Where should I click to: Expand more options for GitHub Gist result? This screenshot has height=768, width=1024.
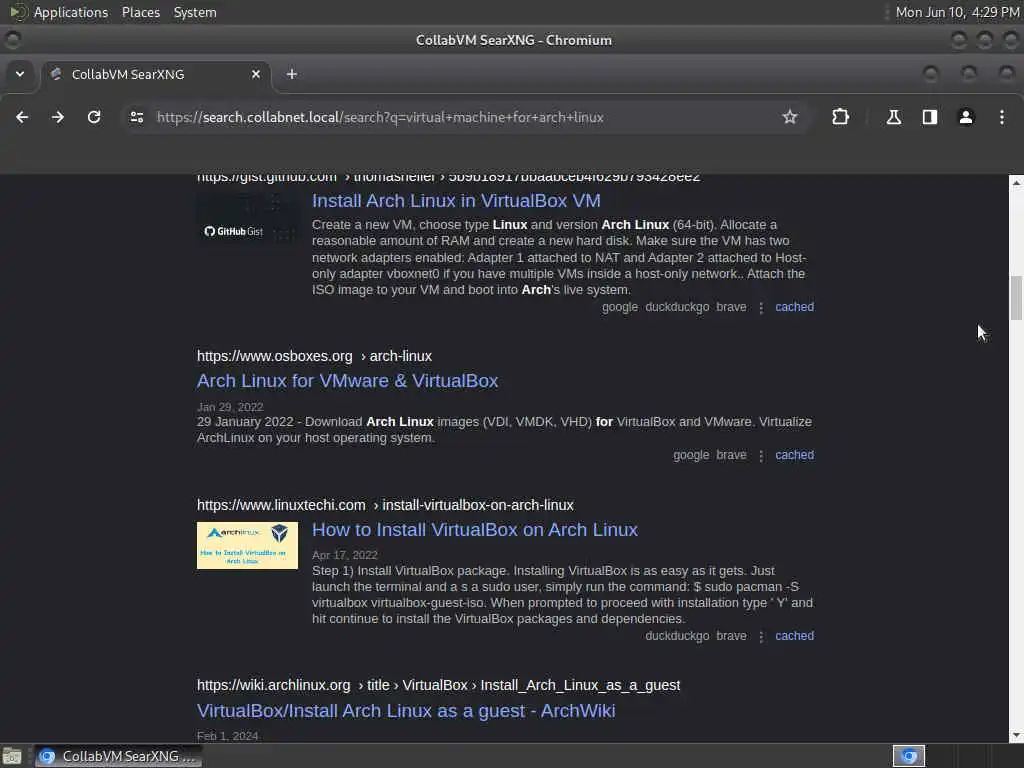[x=761, y=308]
